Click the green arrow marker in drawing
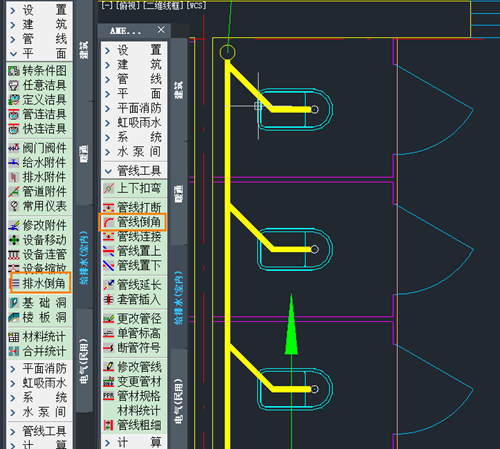This screenshot has height=449, width=500. click(x=291, y=324)
